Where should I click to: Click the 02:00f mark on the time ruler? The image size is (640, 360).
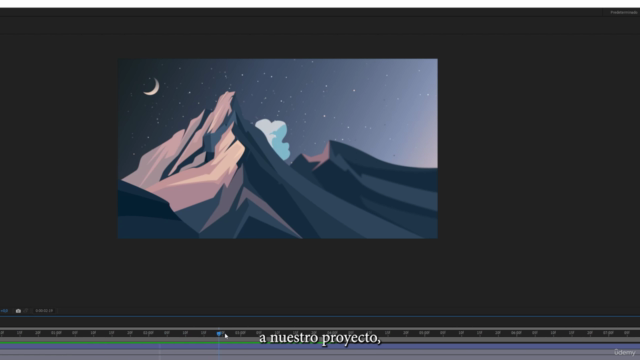click(x=148, y=333)
